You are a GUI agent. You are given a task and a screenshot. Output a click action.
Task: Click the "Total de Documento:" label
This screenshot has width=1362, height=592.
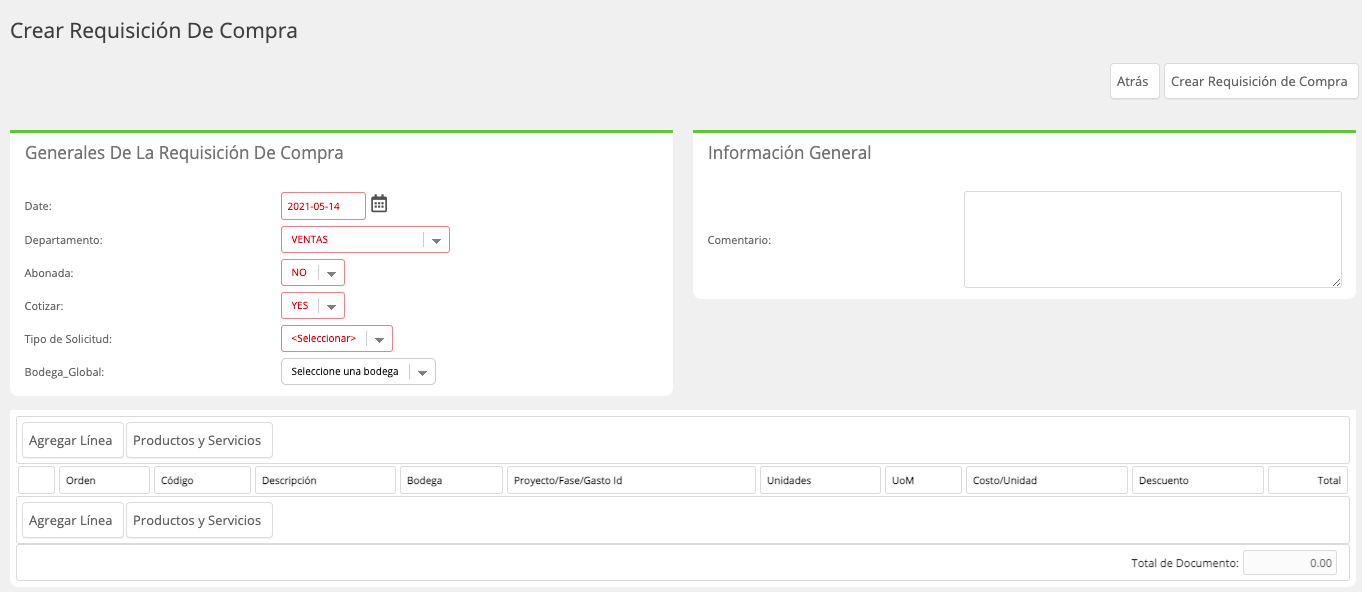[1185, 563]
